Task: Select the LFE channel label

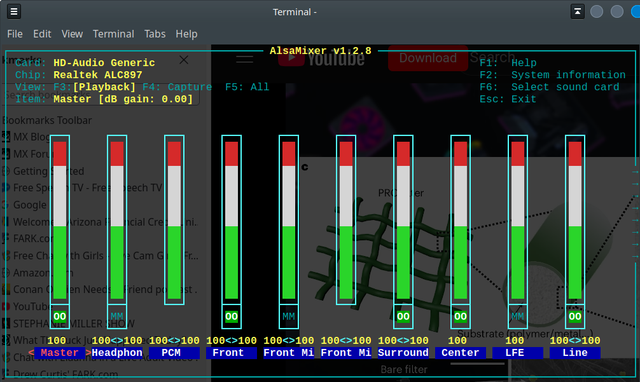Action: (518, 353)
